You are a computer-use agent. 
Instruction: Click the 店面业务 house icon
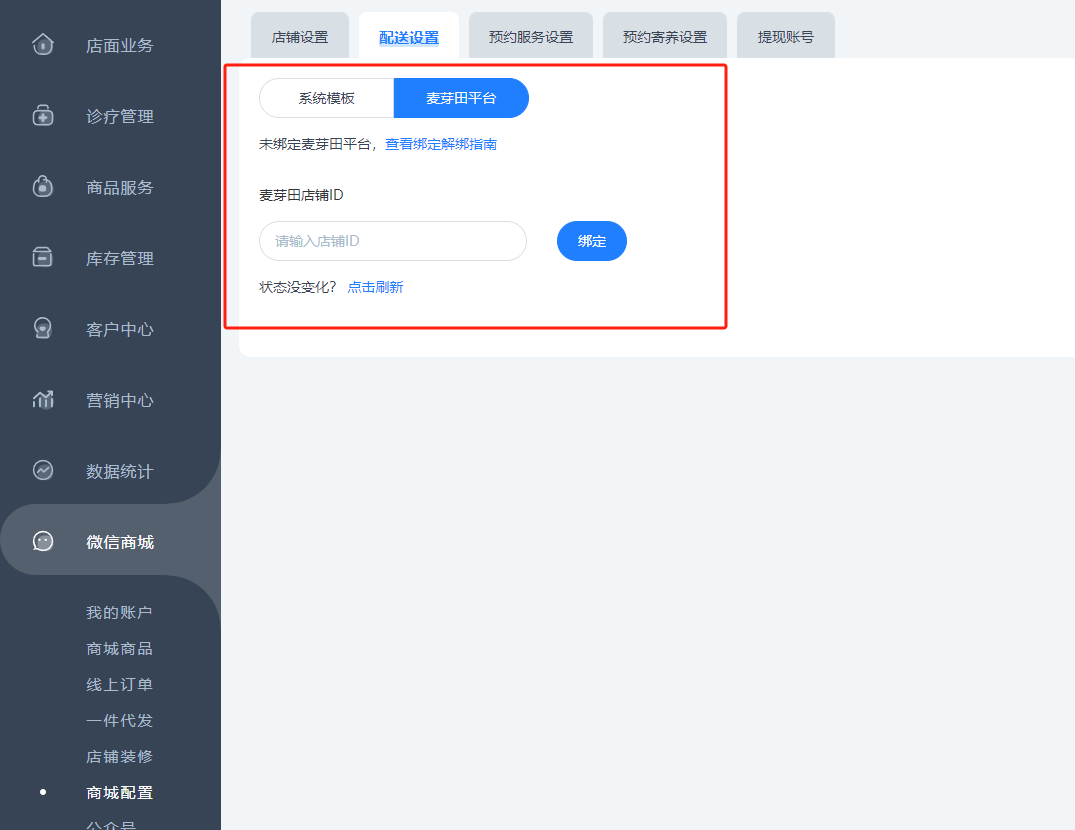[43, 45]
